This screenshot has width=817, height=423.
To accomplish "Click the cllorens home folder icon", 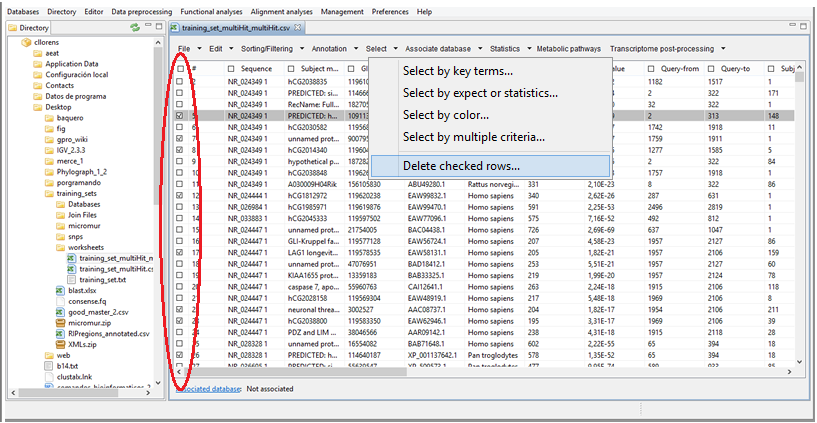I will click(25, 42).
